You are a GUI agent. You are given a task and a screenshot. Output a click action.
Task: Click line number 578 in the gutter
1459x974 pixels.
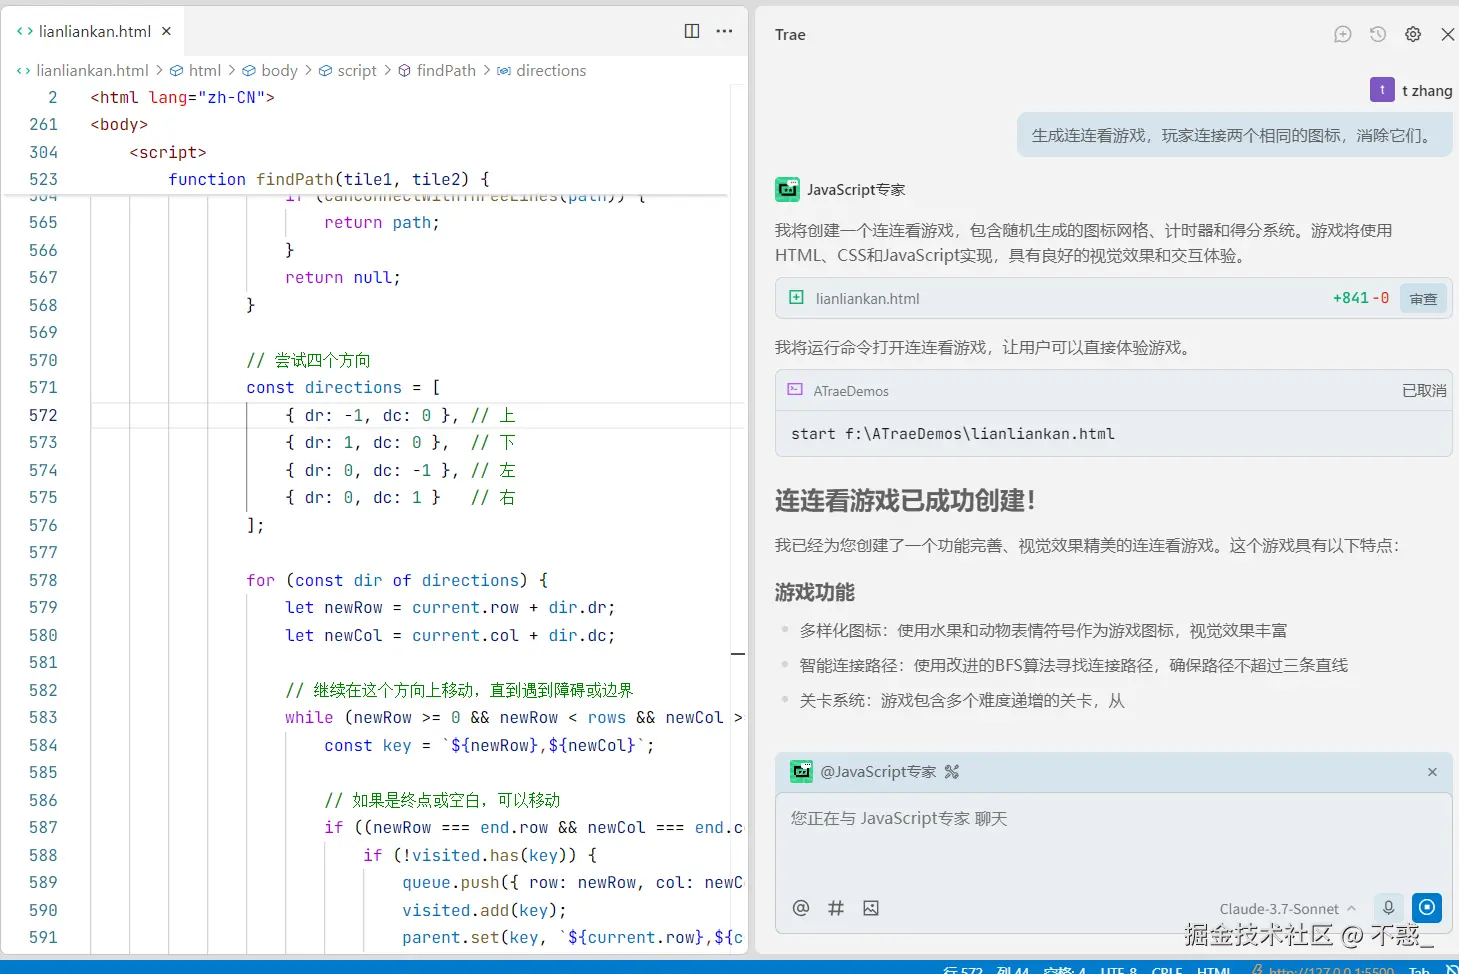(43, 580)
